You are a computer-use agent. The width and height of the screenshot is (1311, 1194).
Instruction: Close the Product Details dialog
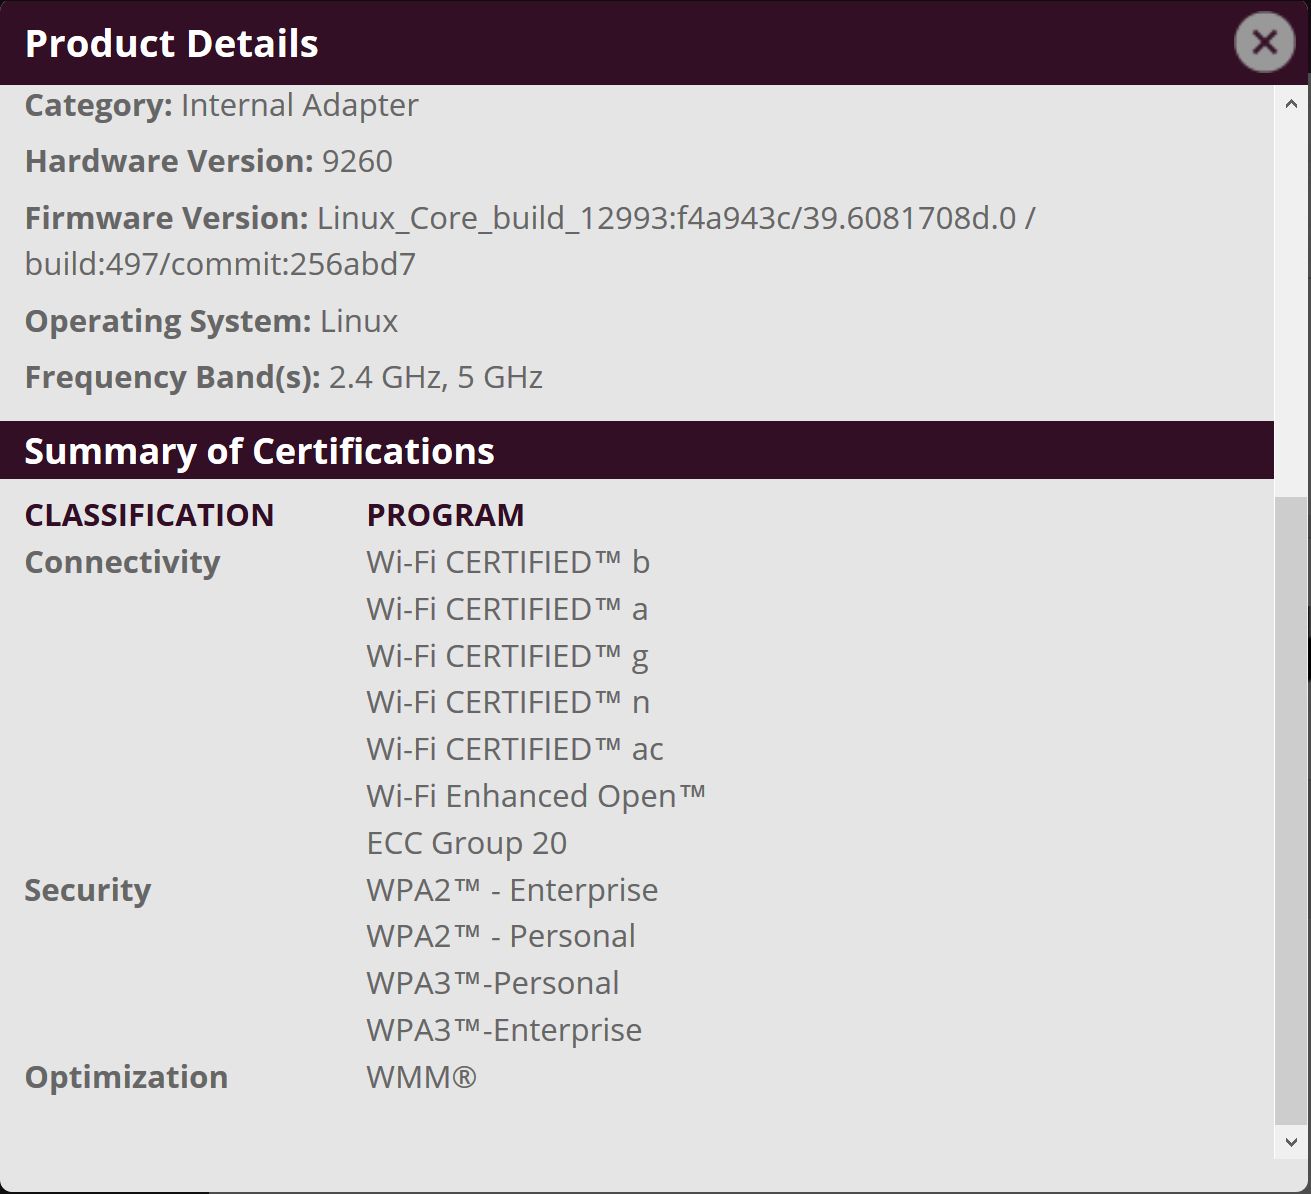[1264, 42]
